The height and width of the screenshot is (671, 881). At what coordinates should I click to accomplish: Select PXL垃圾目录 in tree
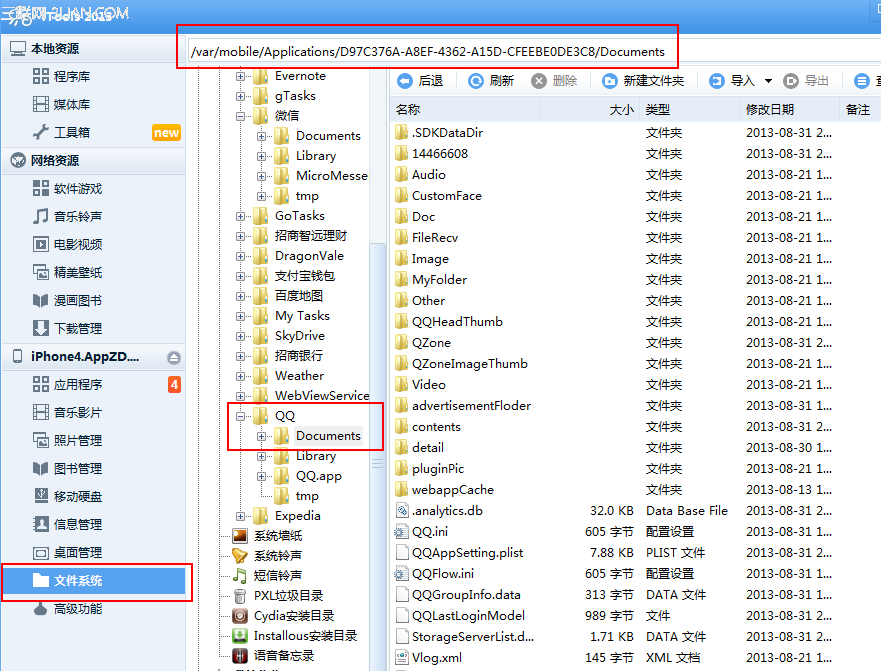[288, 596]
